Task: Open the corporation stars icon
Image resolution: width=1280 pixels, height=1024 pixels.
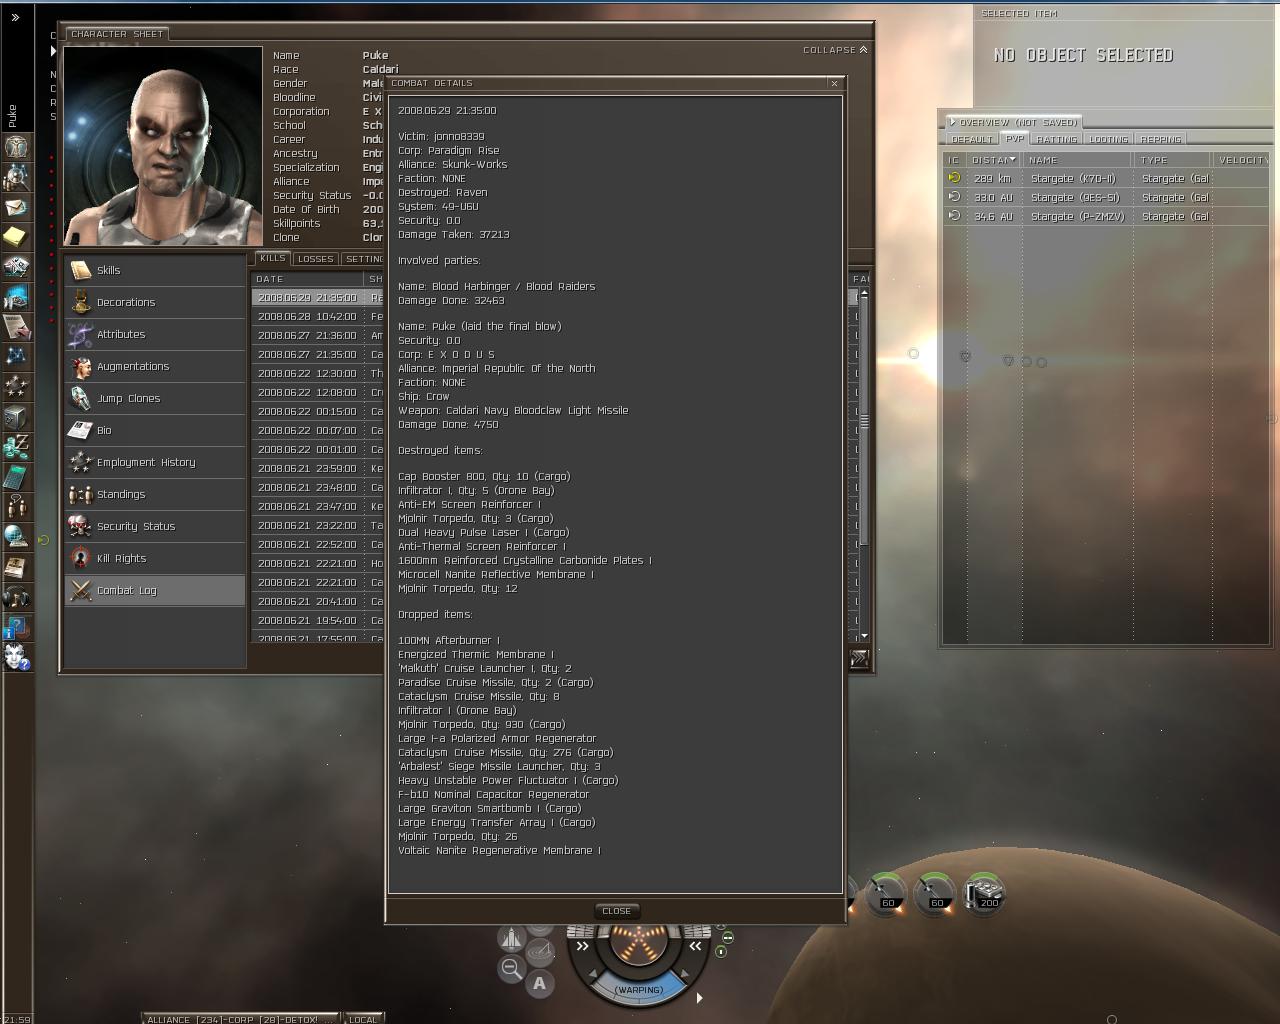Action: point(16,387)
